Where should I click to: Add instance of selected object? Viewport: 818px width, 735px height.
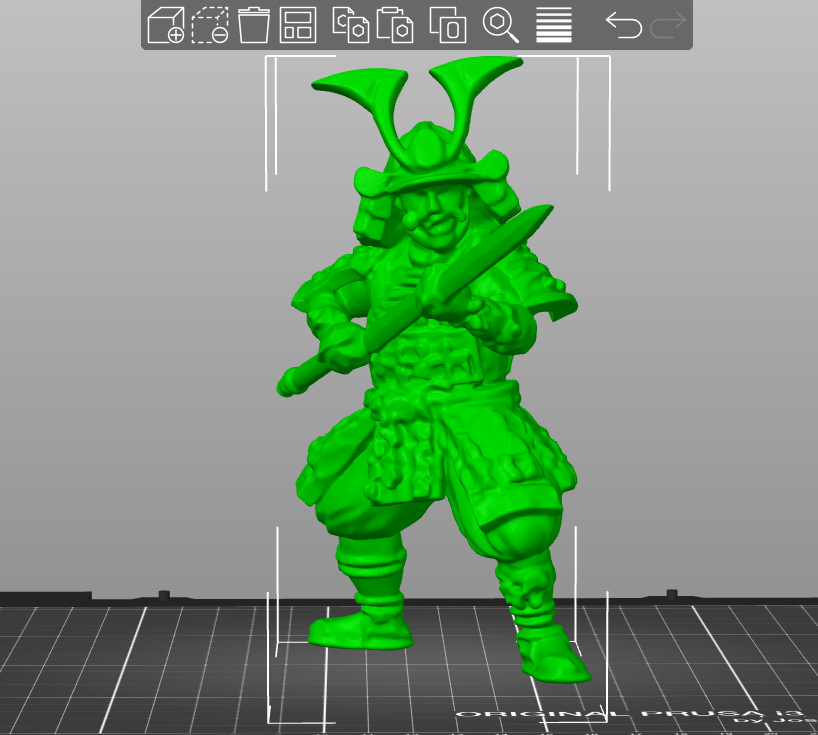(x=448, y=25)
